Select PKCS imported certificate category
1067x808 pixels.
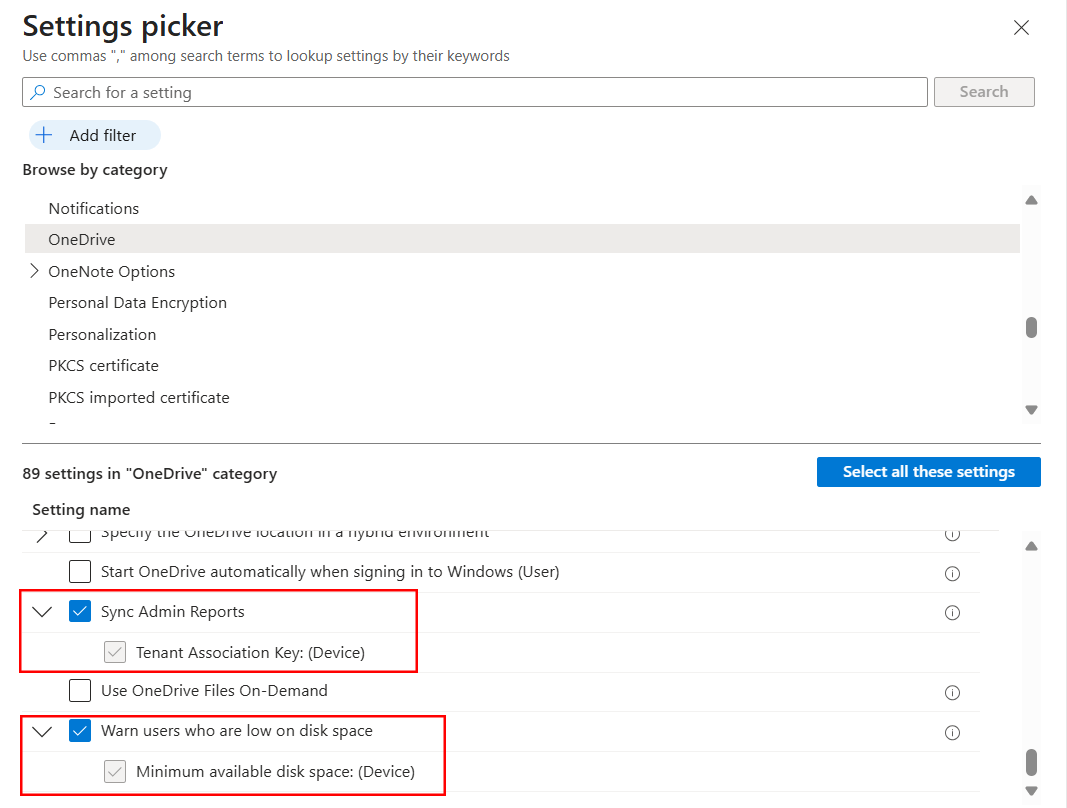[139, 398]
